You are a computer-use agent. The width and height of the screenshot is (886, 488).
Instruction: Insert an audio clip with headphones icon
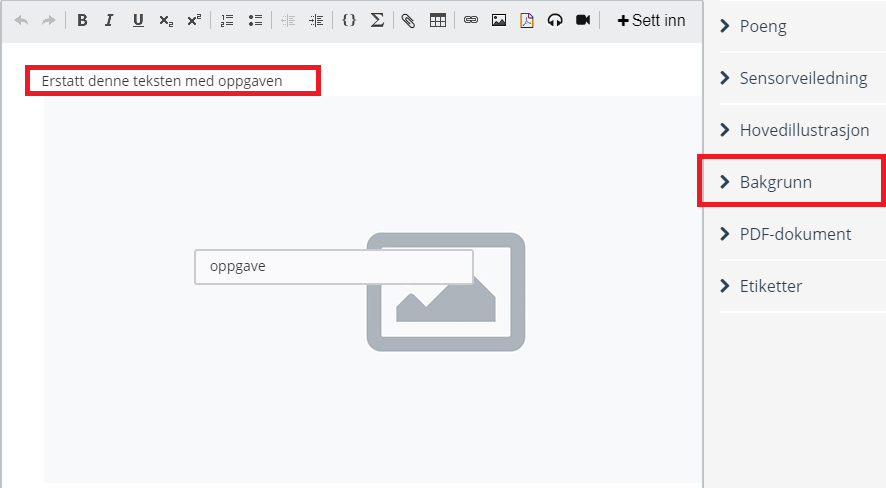coord(555,21)
